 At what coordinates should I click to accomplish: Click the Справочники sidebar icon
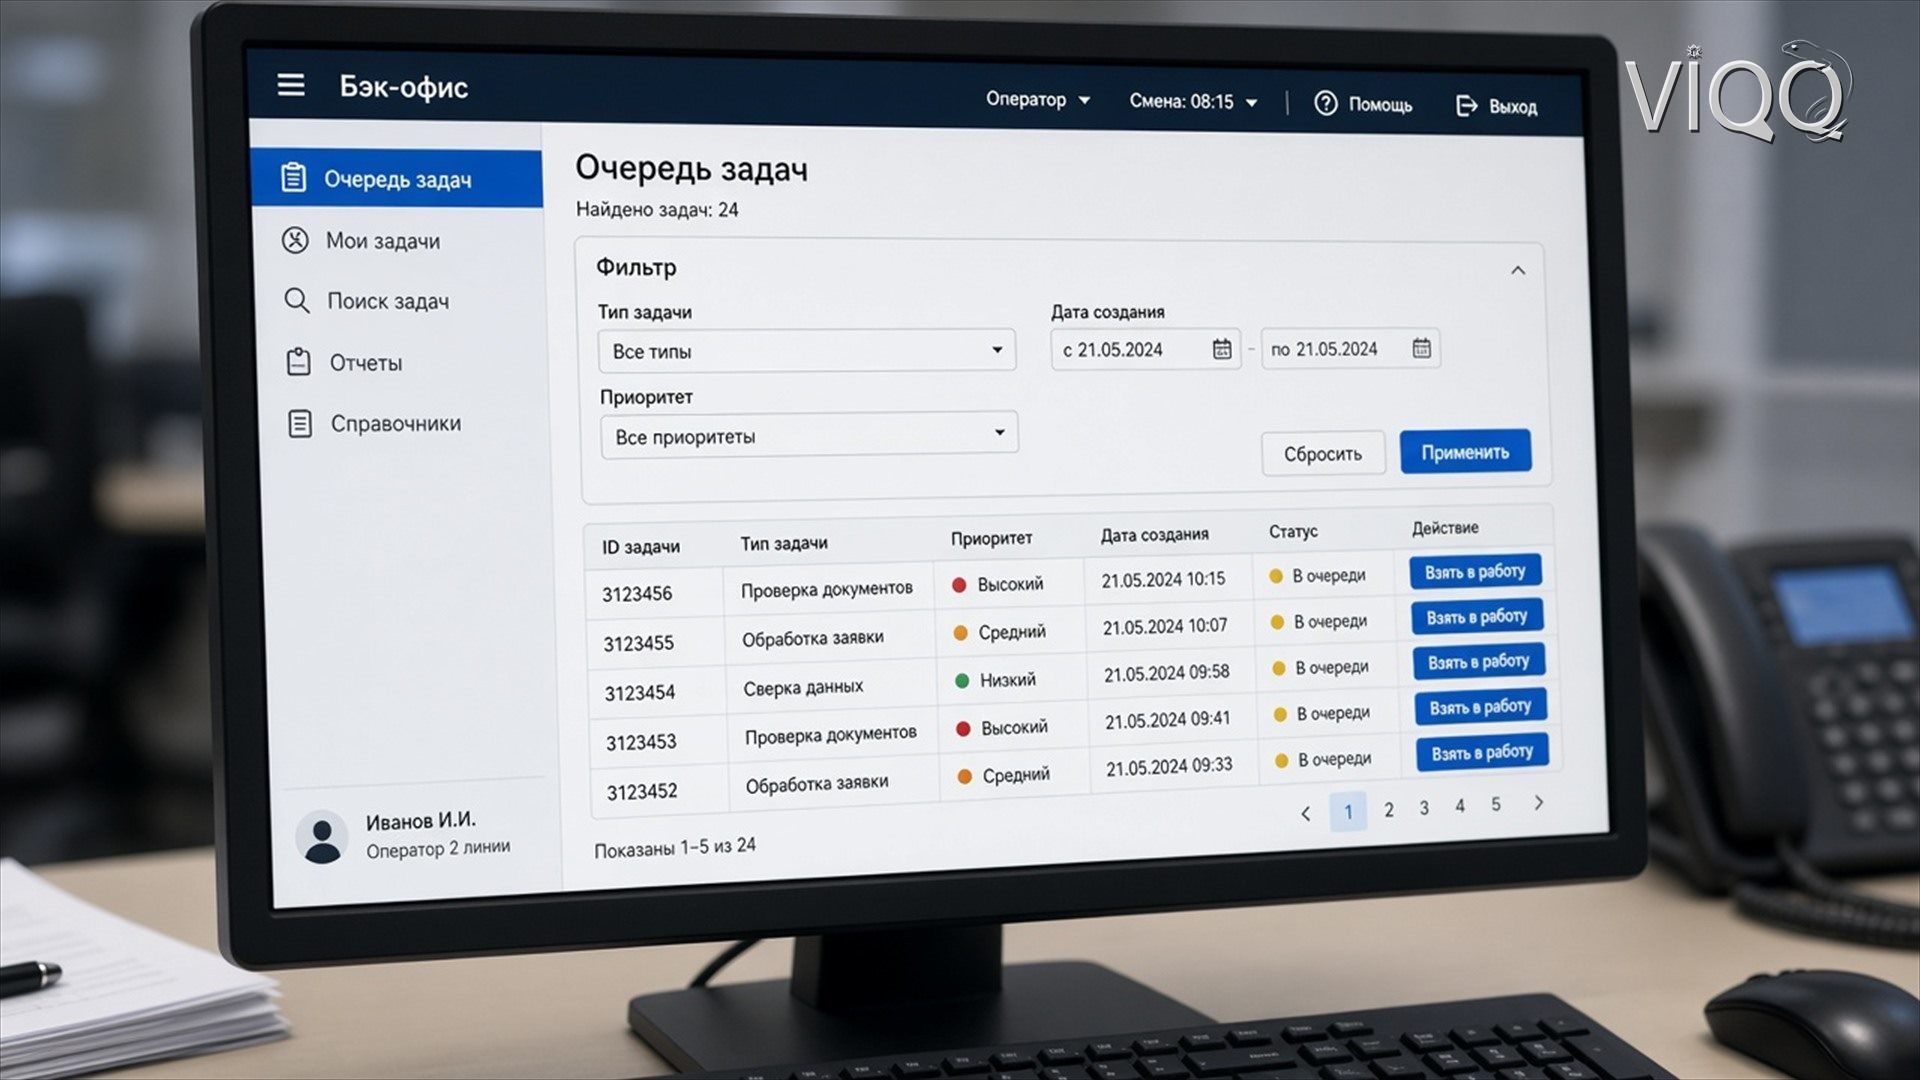300,423
